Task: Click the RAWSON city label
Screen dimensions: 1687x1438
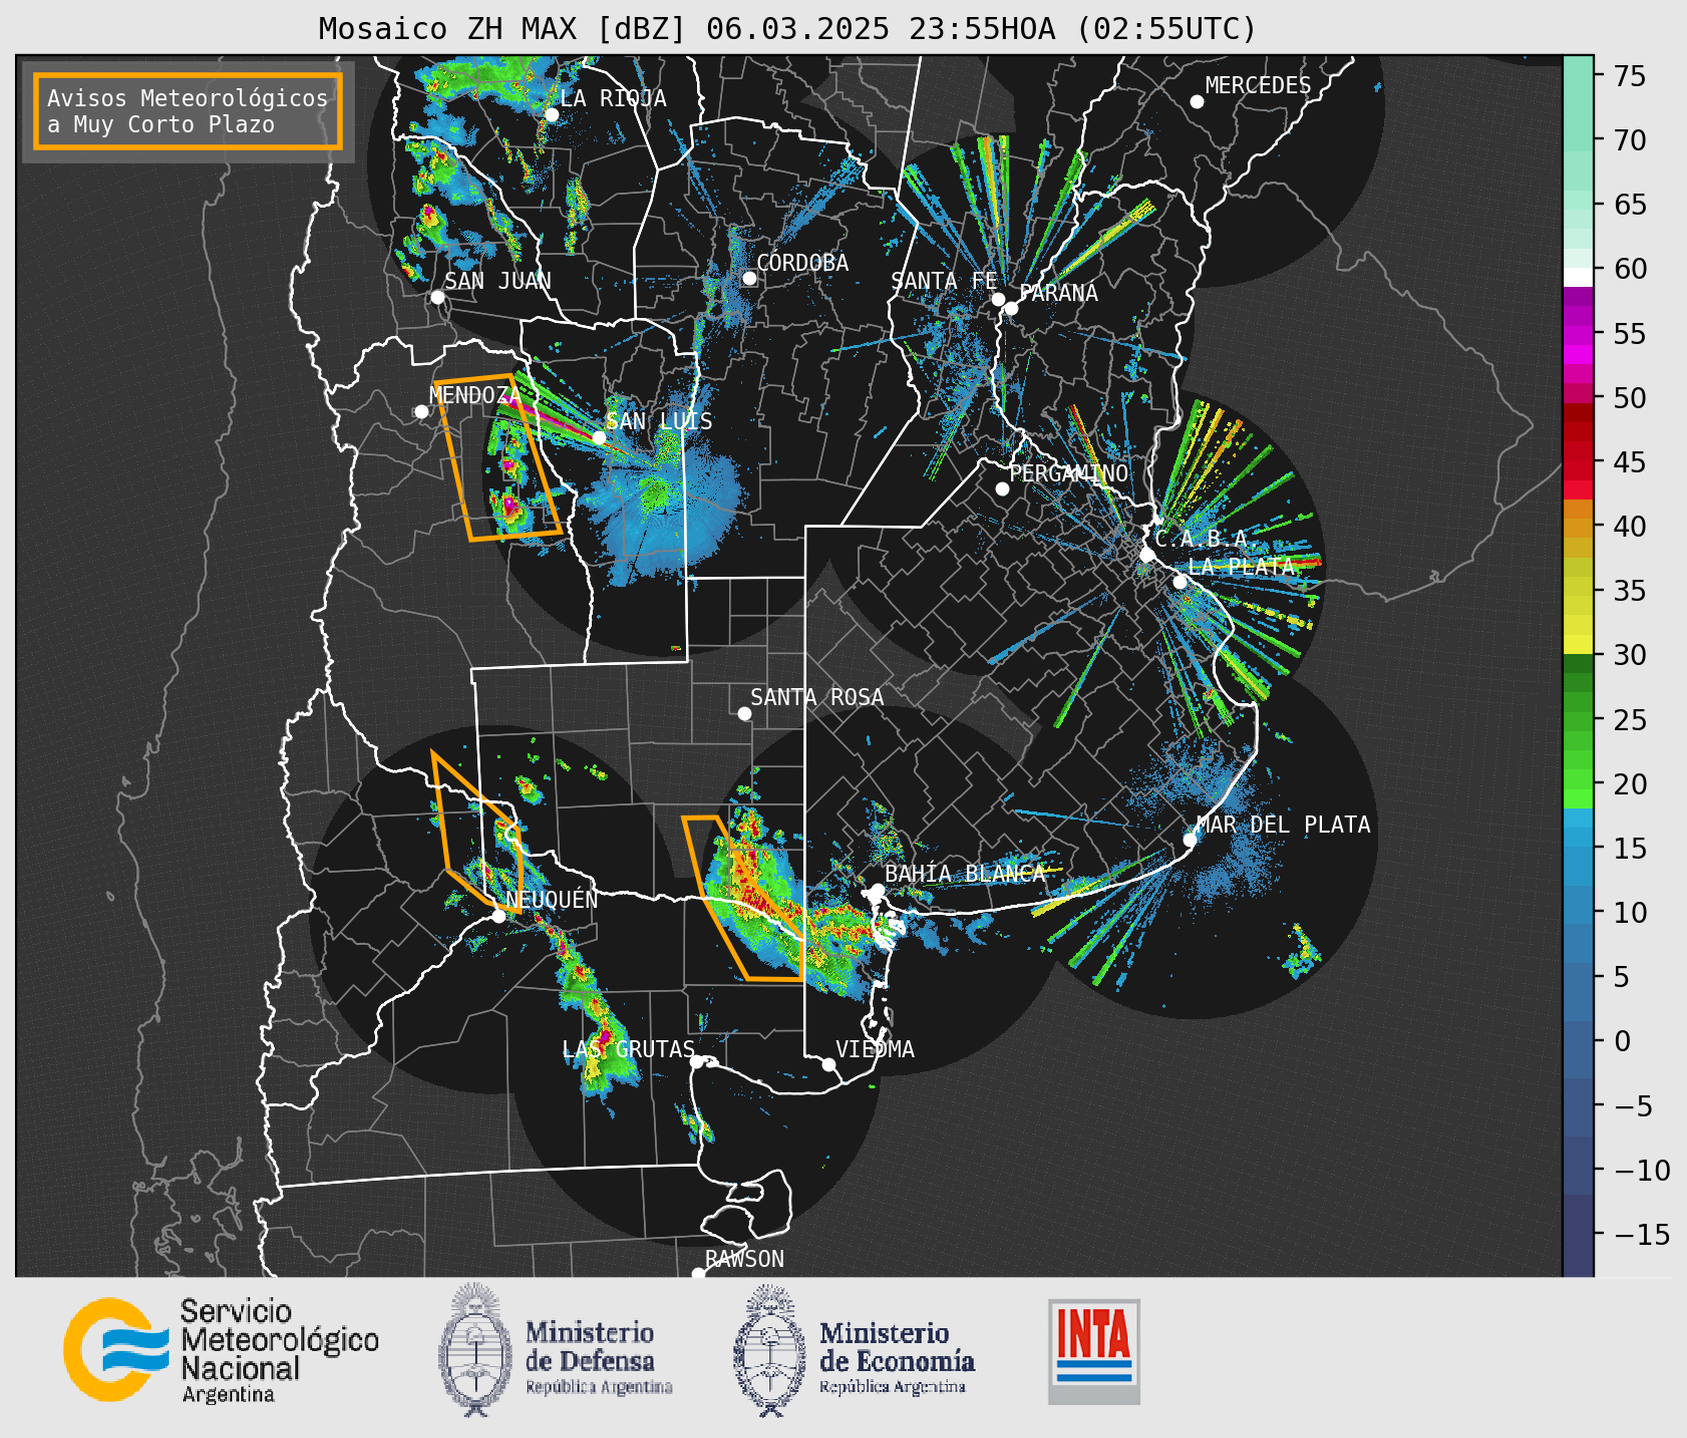Action: 744,1259
